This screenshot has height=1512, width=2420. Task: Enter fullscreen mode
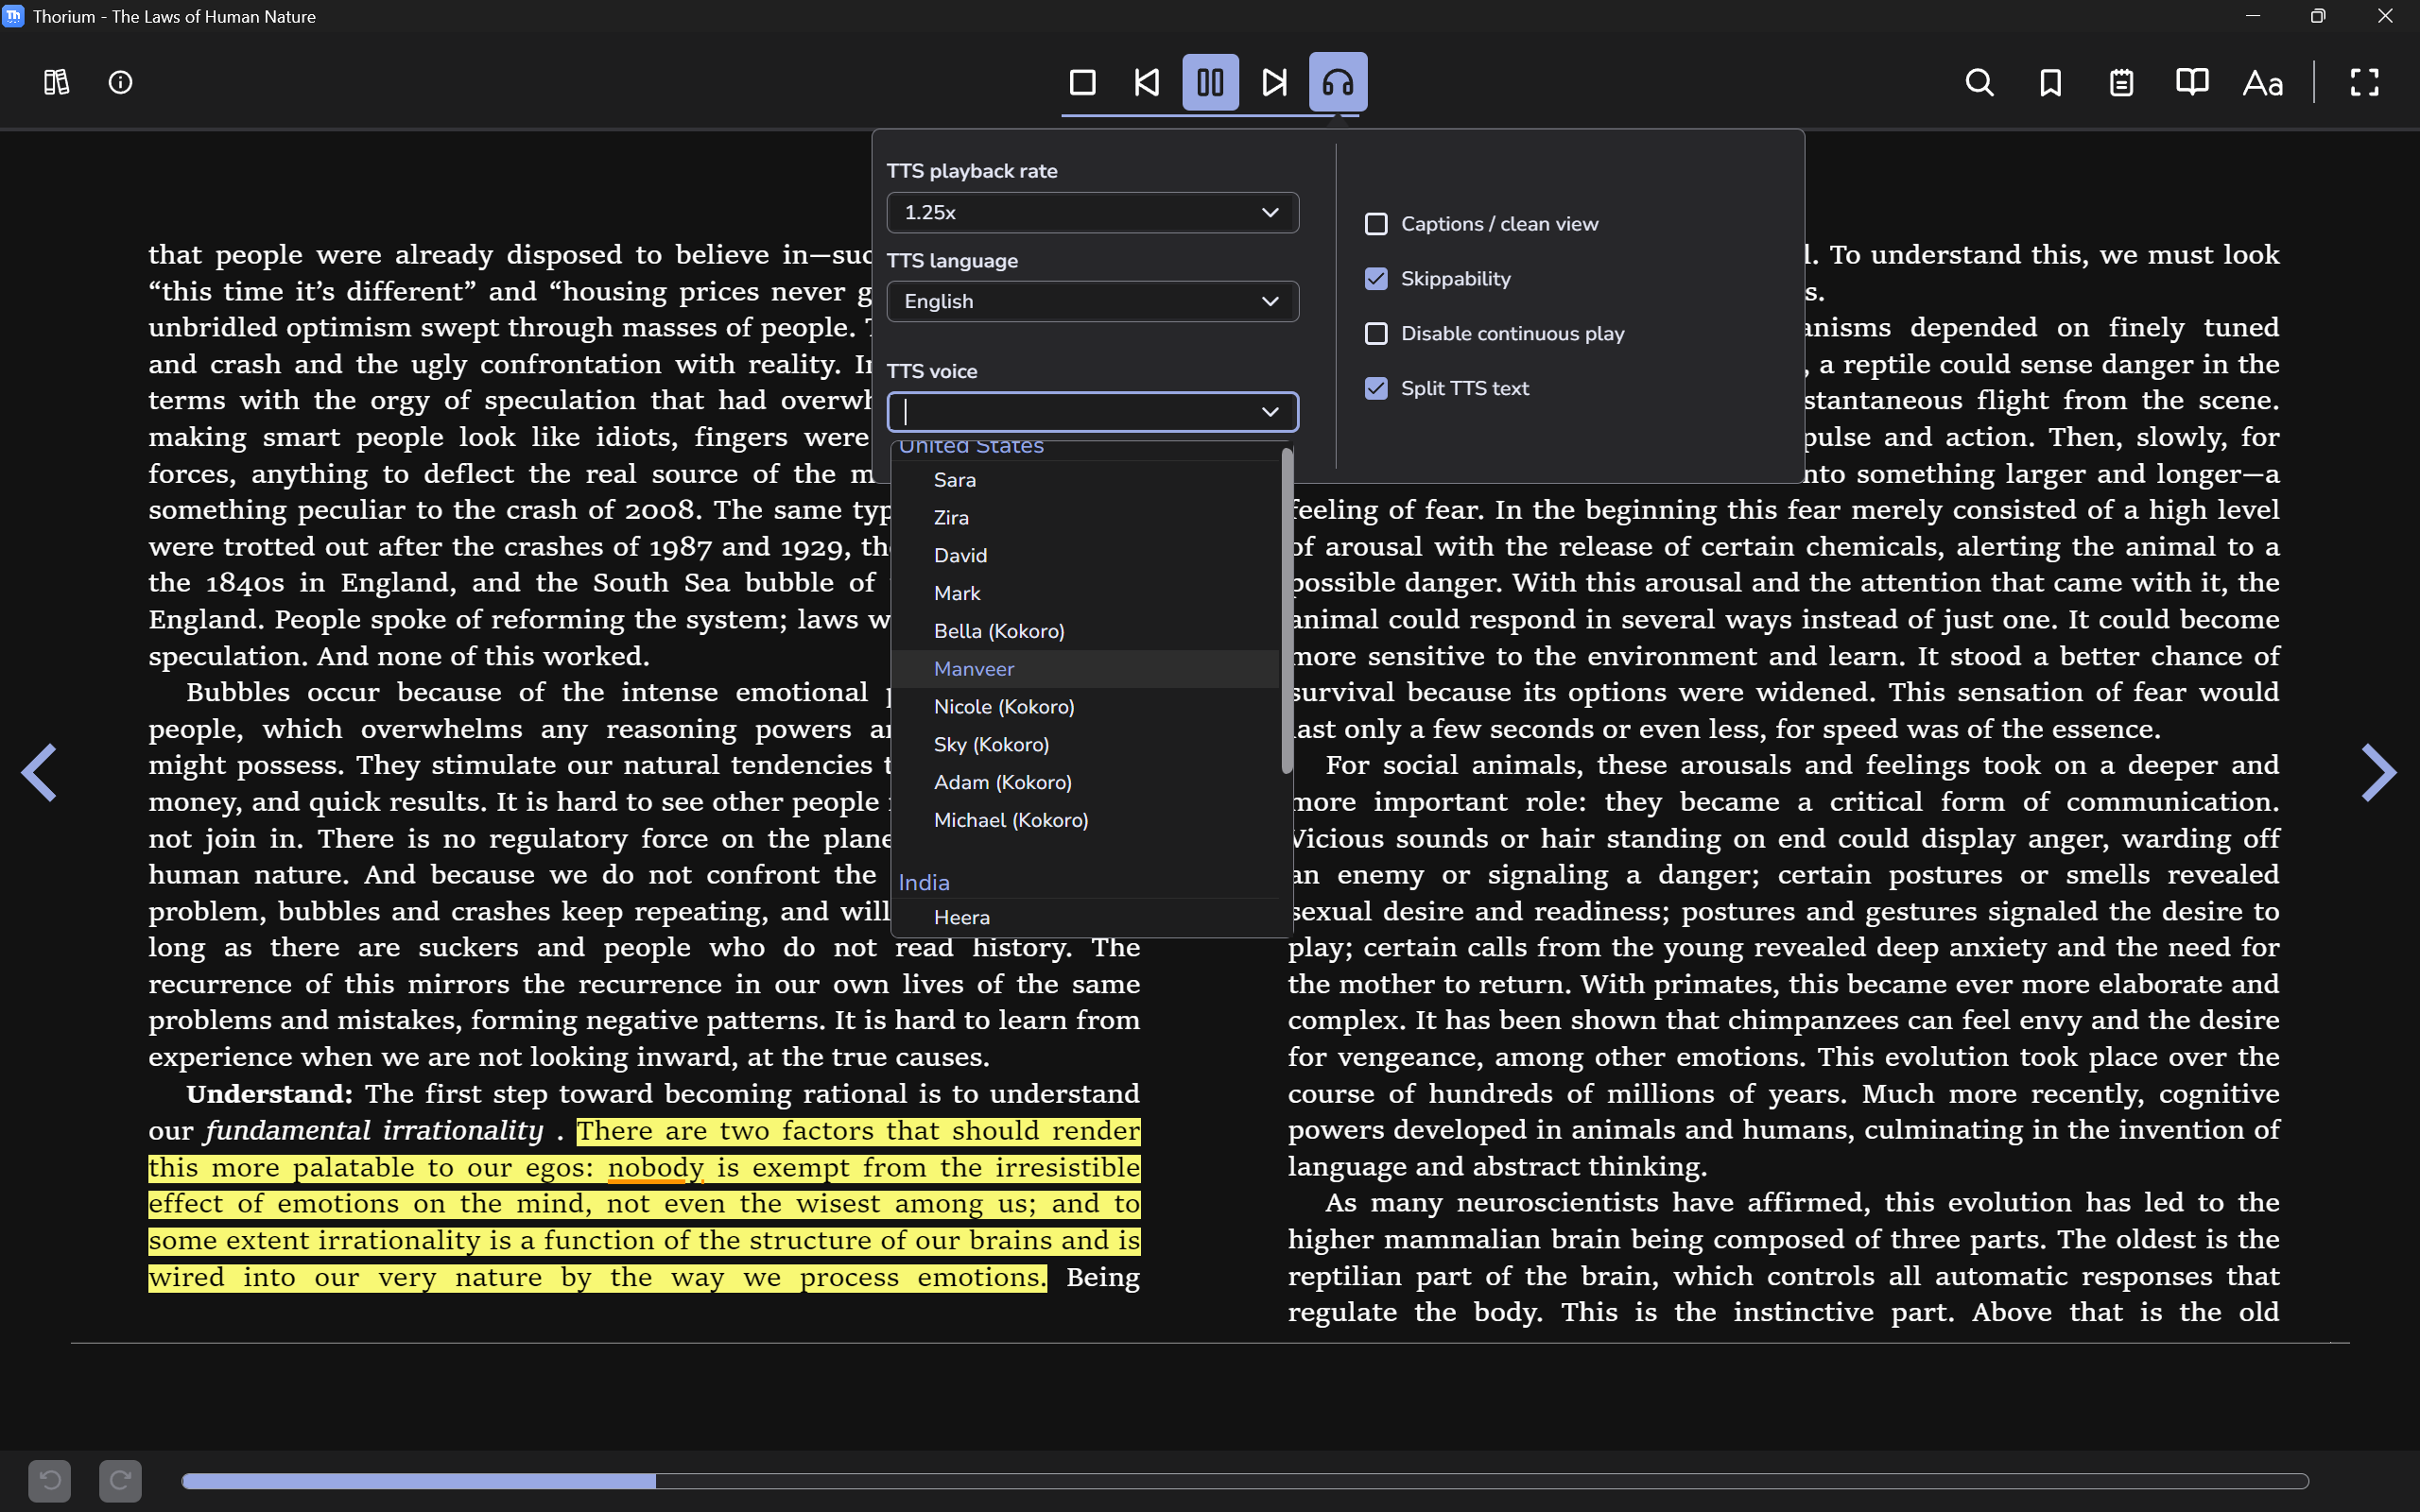tap(2364, 82)
